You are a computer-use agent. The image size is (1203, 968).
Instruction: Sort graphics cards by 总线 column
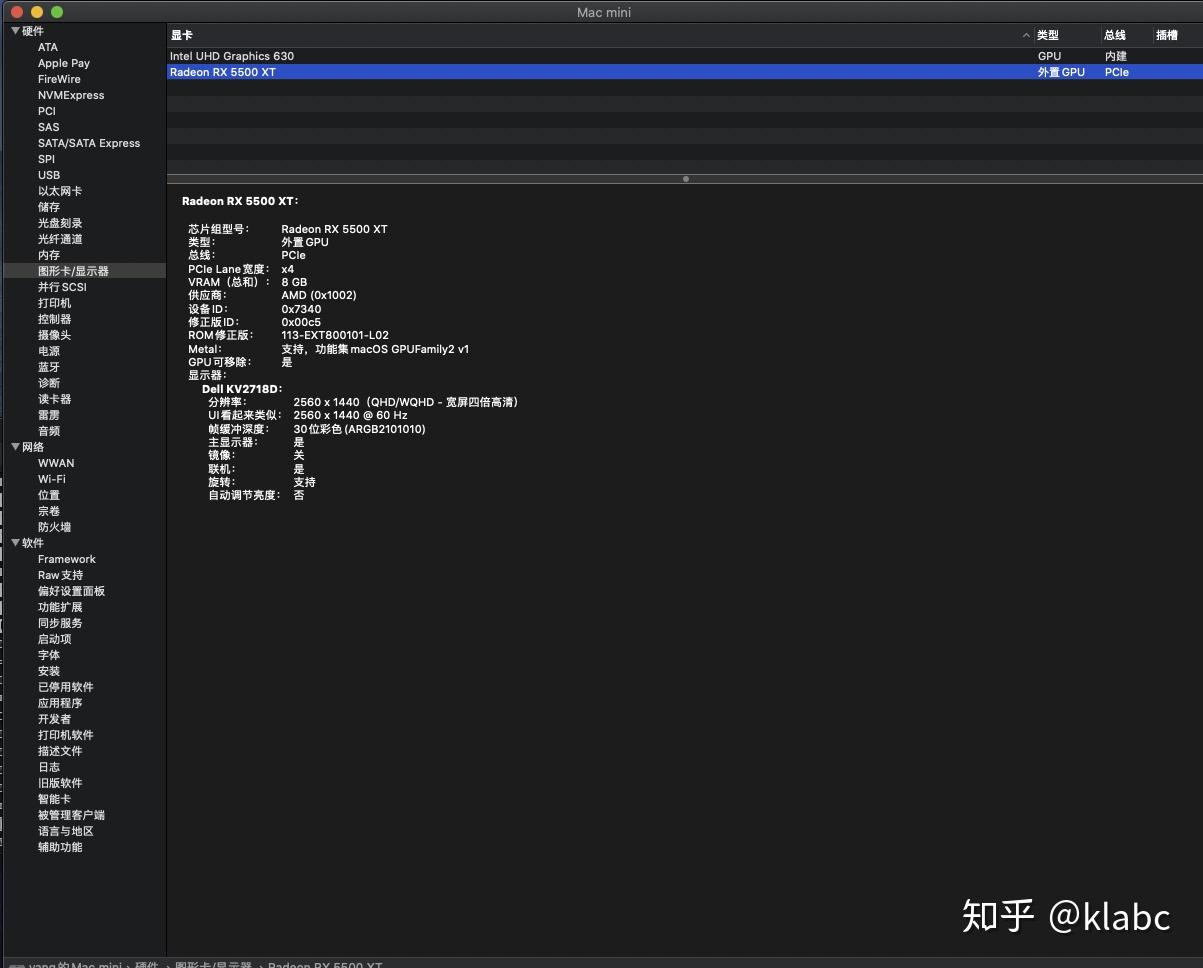click(1114, 34)
